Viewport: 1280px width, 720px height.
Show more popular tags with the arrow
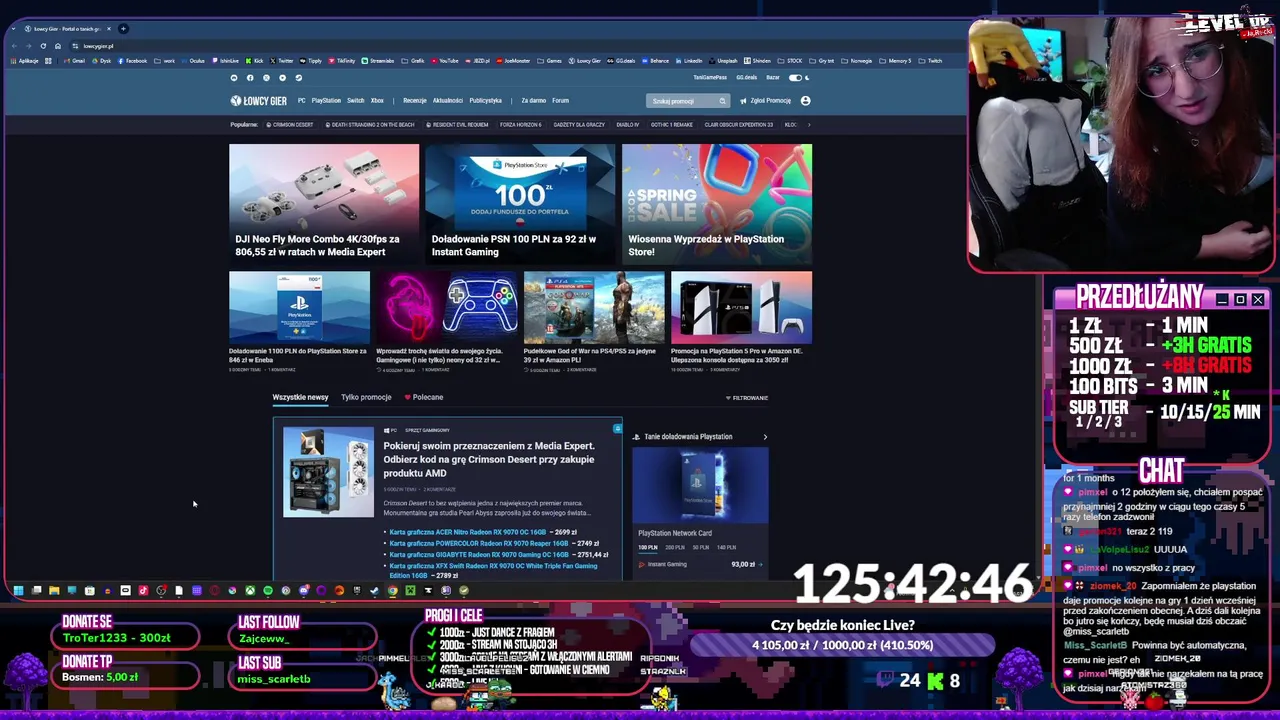[x=808, y=125]
